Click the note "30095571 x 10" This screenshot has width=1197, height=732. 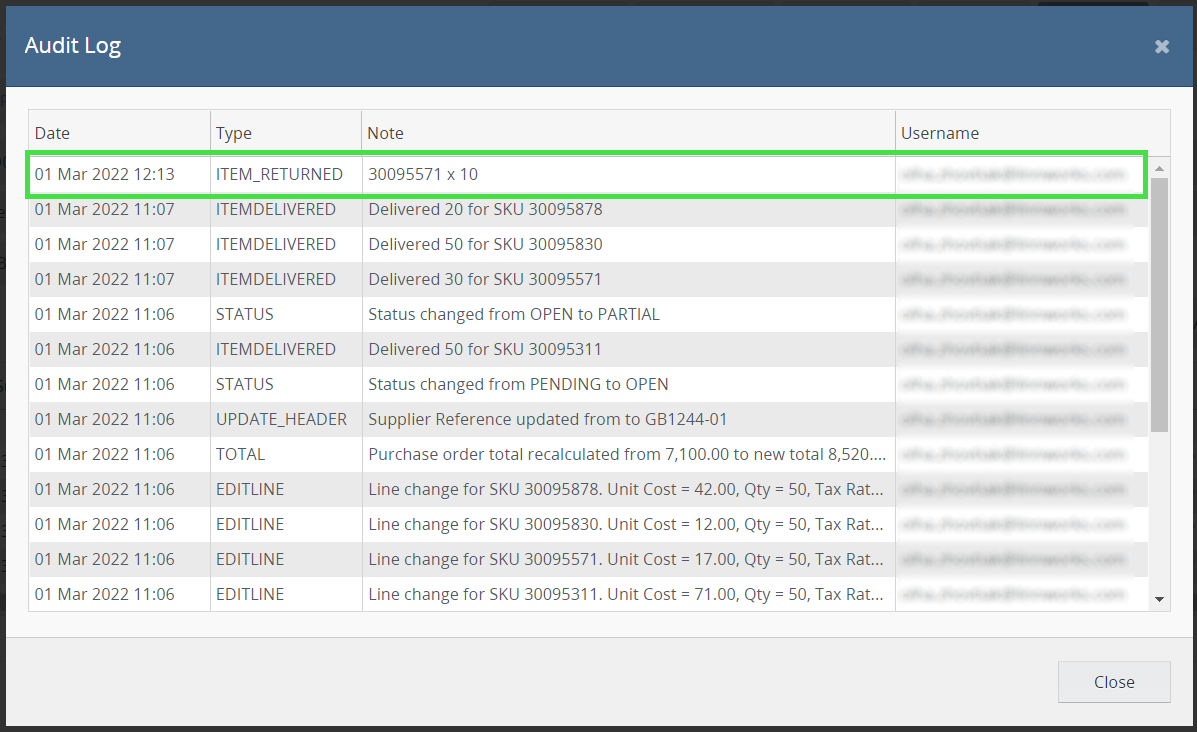pos(423,174)
